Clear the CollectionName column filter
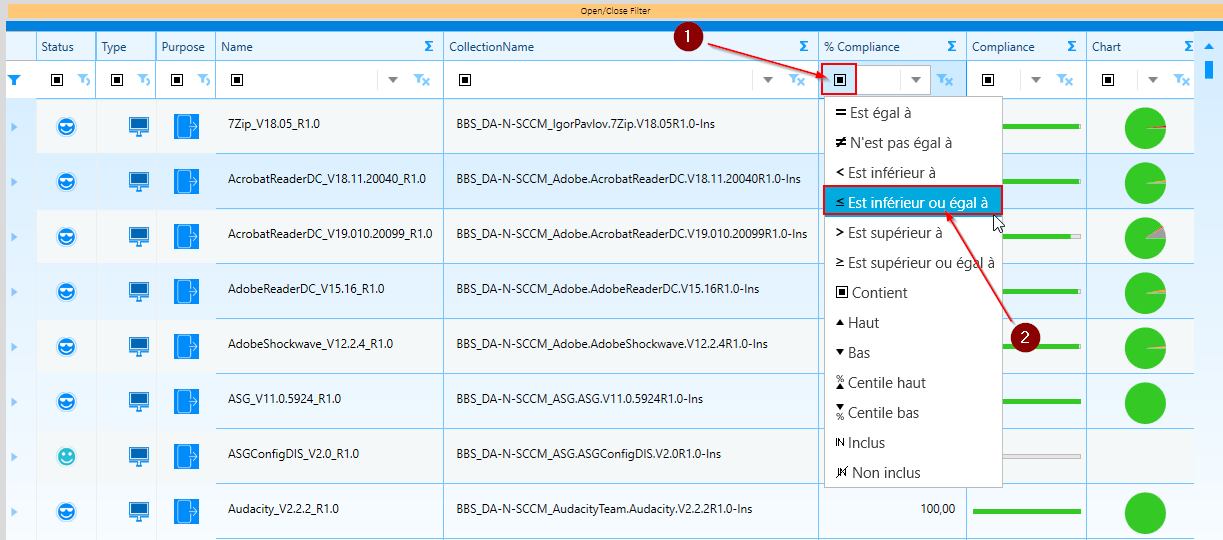This screenshot has width=1223, height=540. tap(797, 80)
